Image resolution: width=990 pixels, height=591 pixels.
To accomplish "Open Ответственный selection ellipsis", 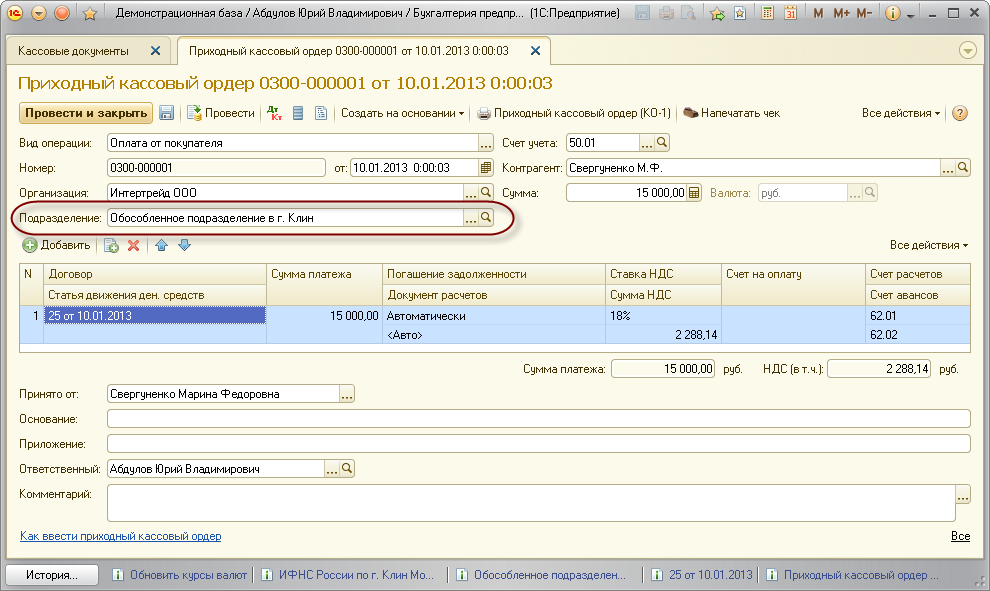I will click(332, 469).
